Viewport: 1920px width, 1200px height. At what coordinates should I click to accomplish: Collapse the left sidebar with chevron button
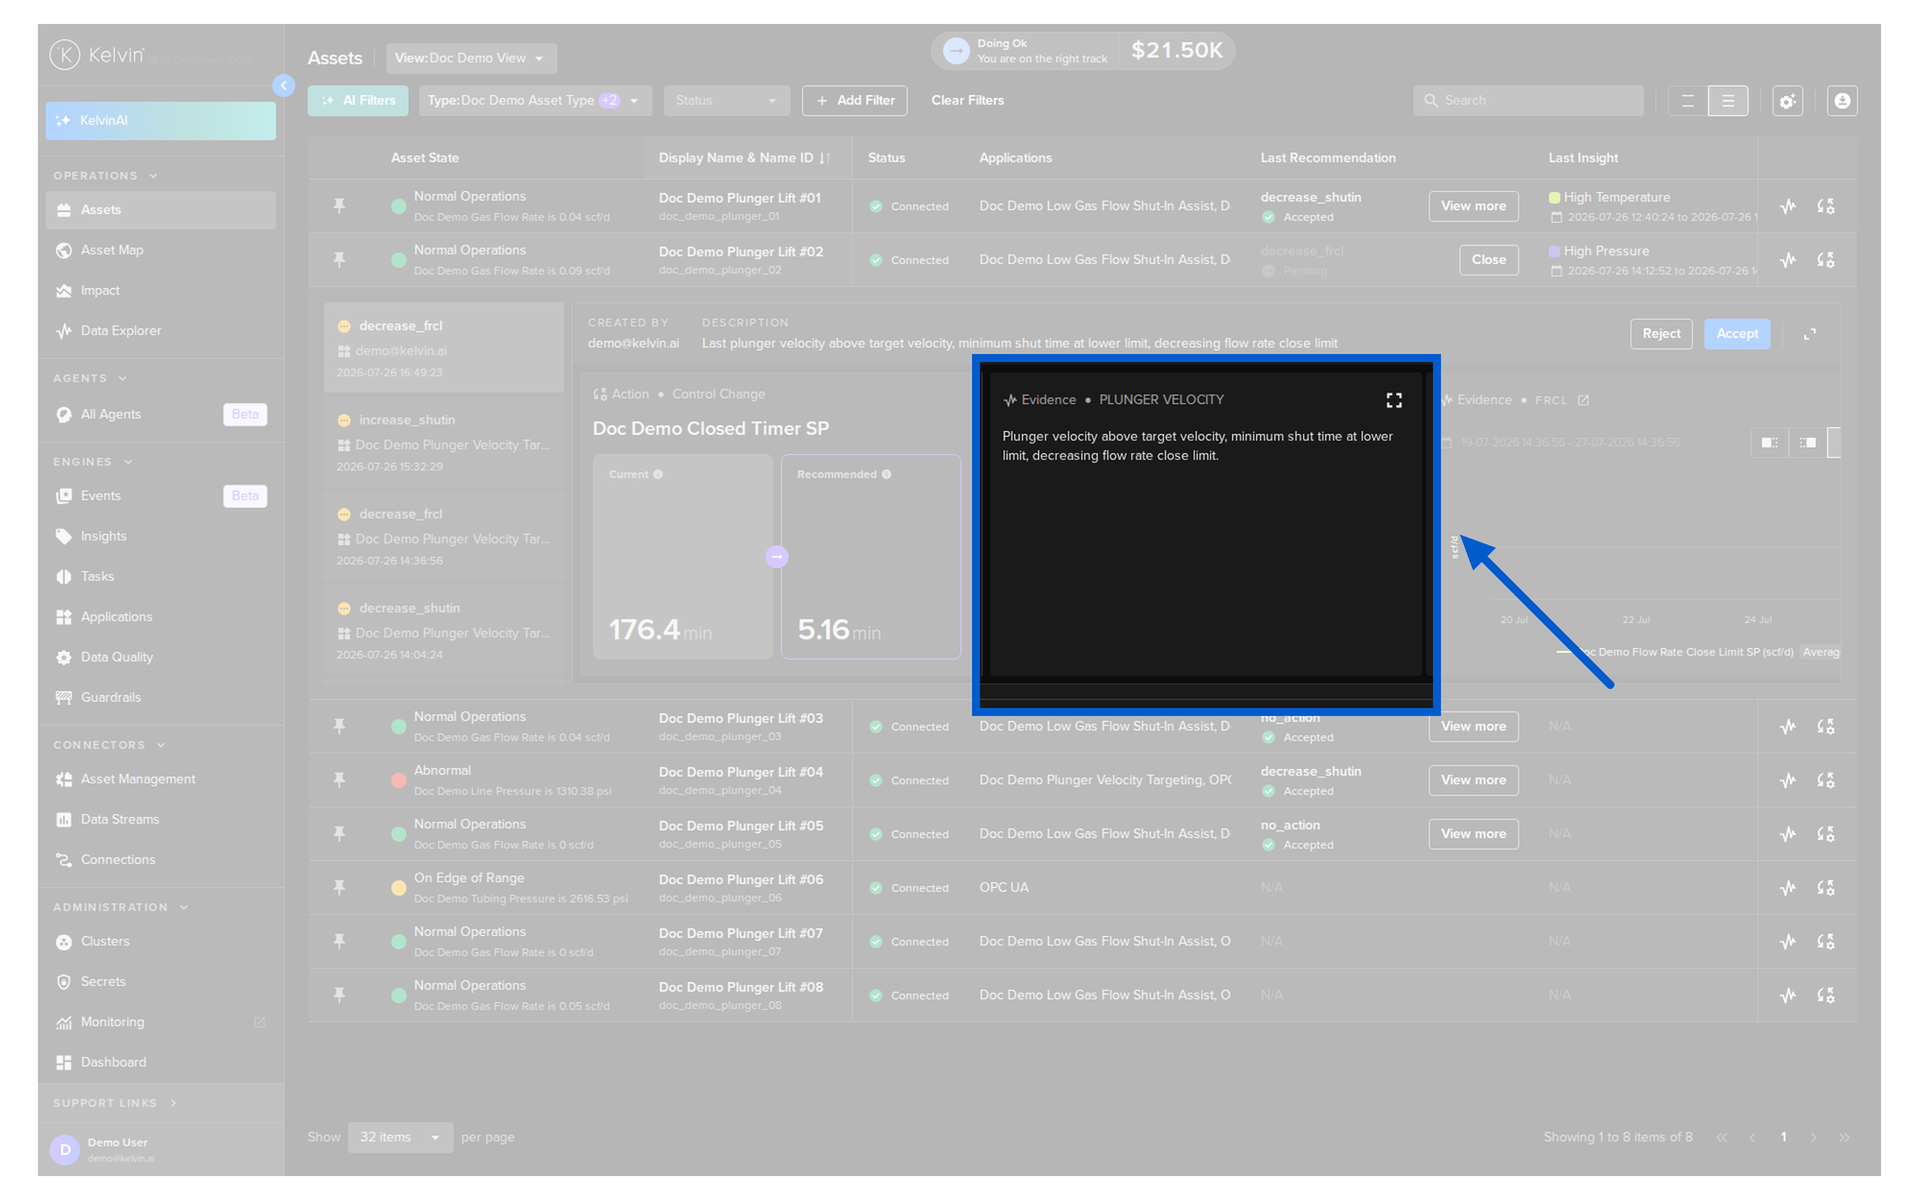tap(284, 86)
